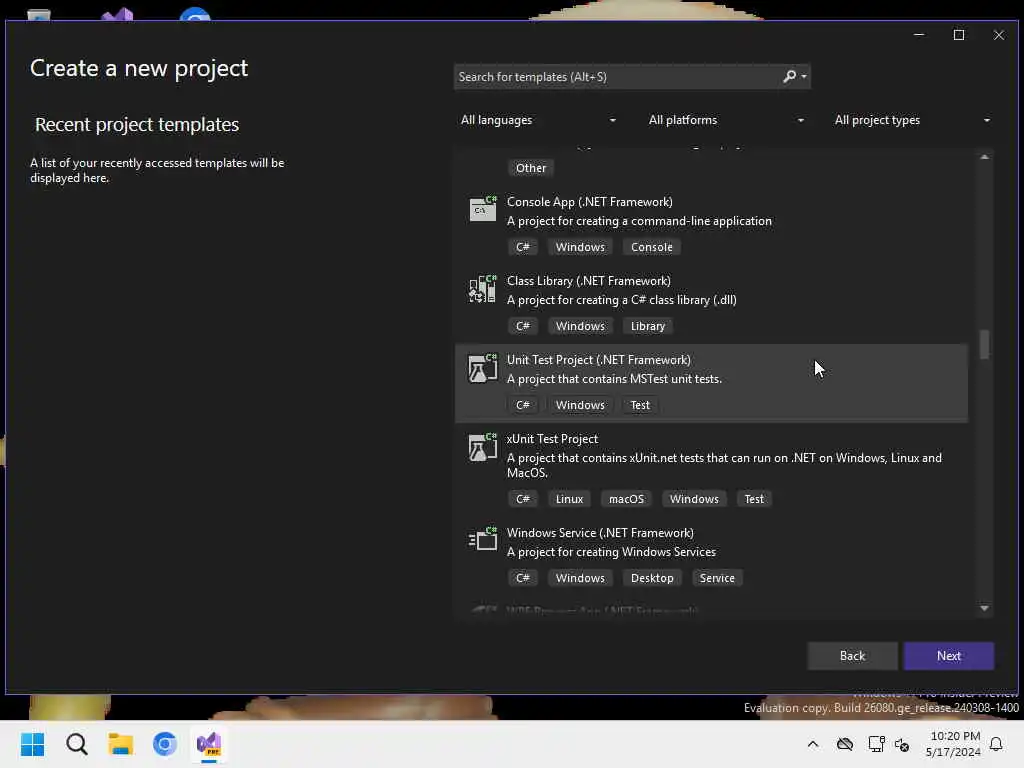Click the Visual Studio taskbar icon
Viewport: 1024px width, 768px height.
click(x=209, y=744)
